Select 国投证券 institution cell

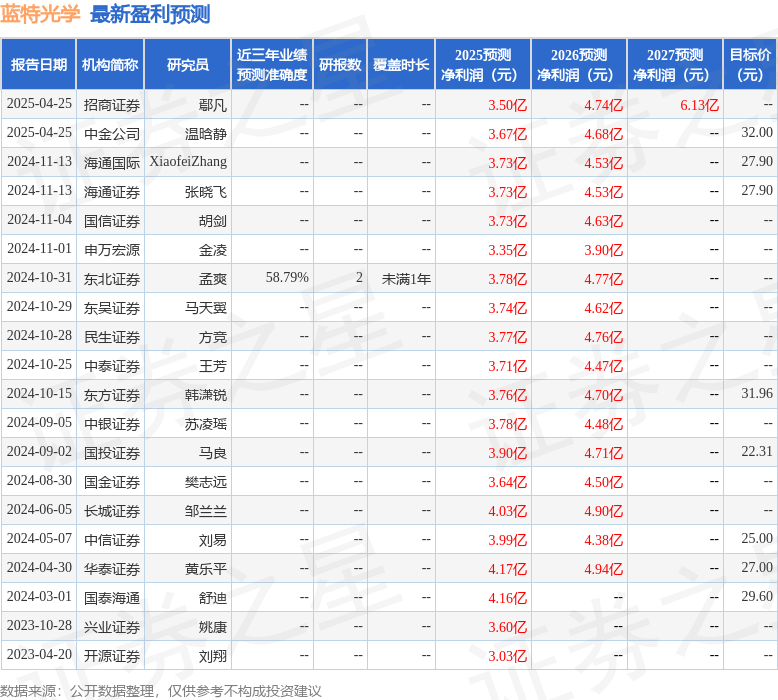click(112, 453)
